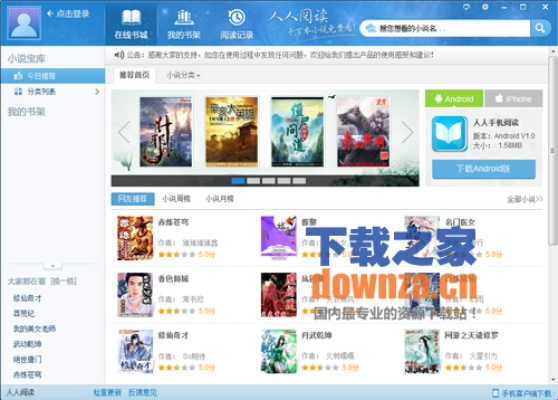
Task: Click the phone icon beside 手机客户端下载
Action: [x=495, y=393]
